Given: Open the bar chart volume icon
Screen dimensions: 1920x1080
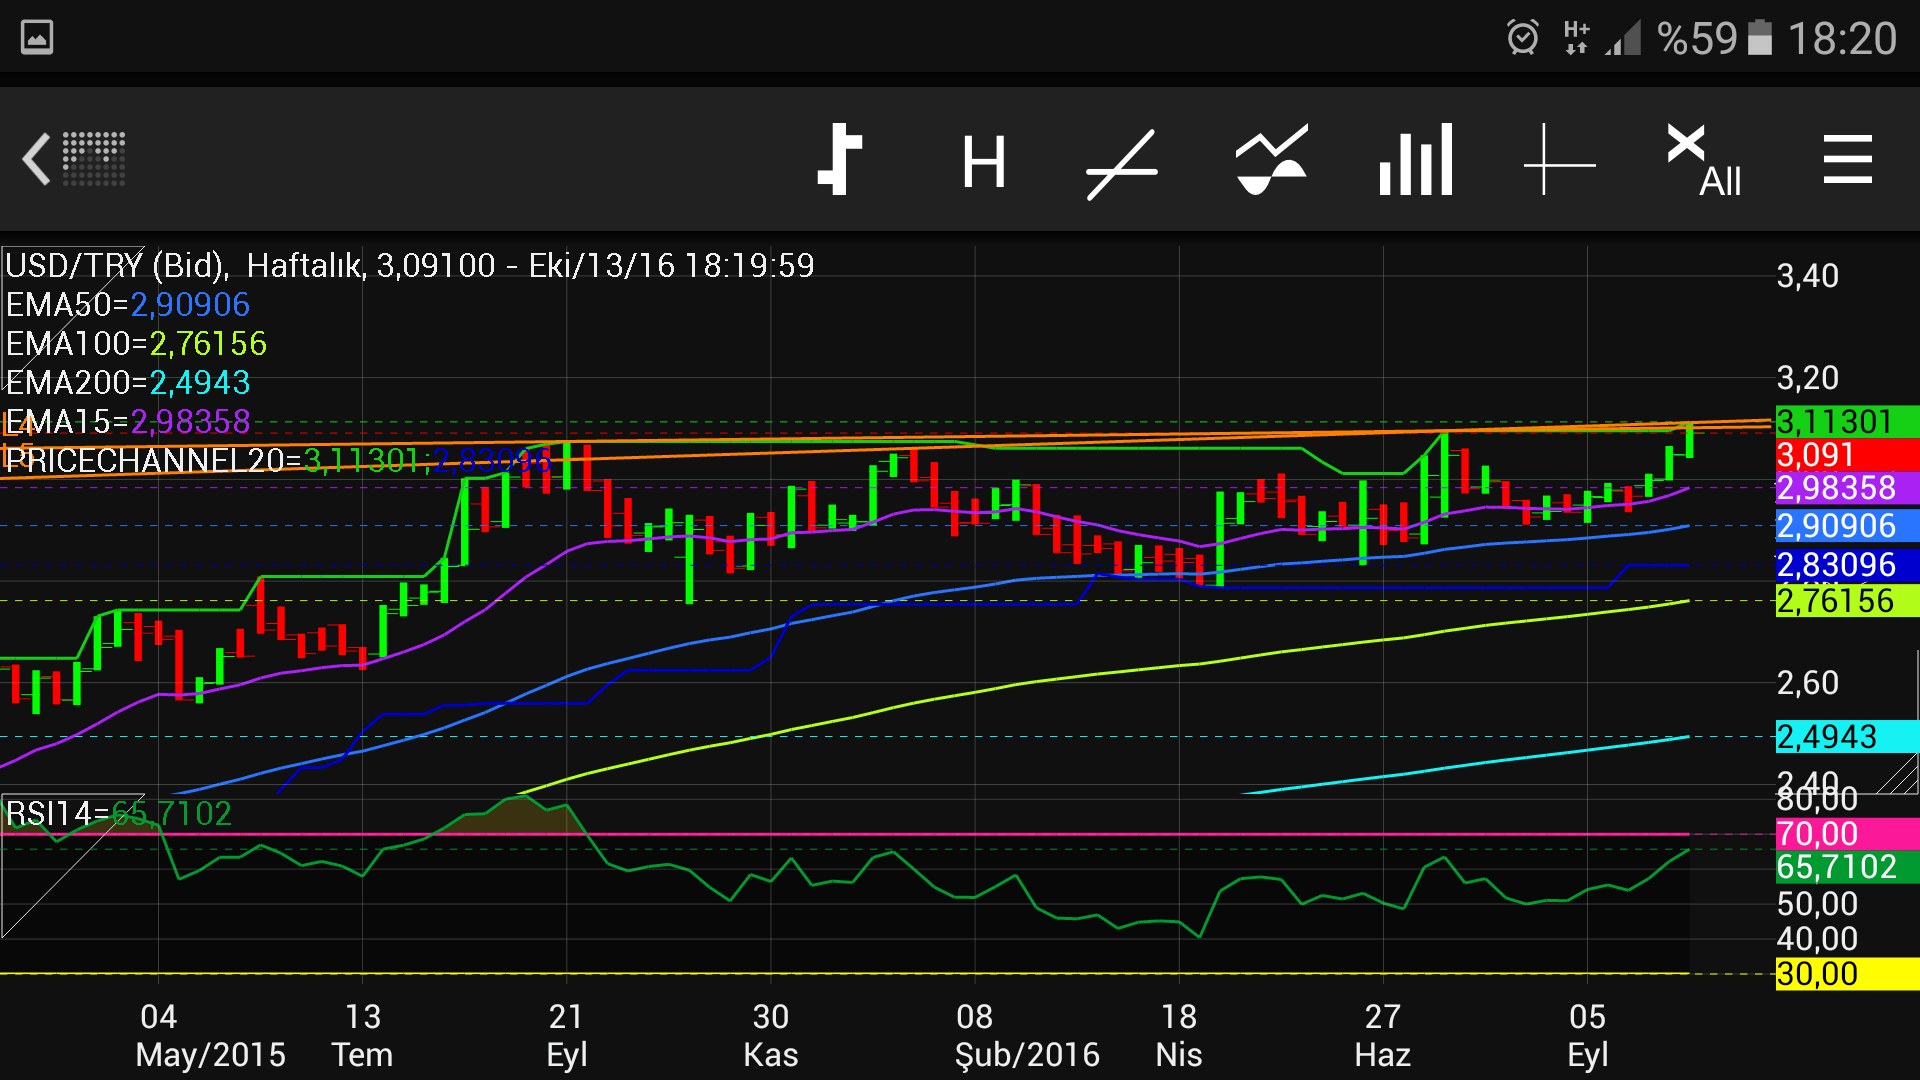Looking at the screenshot, I should [x=1415, y=160].
